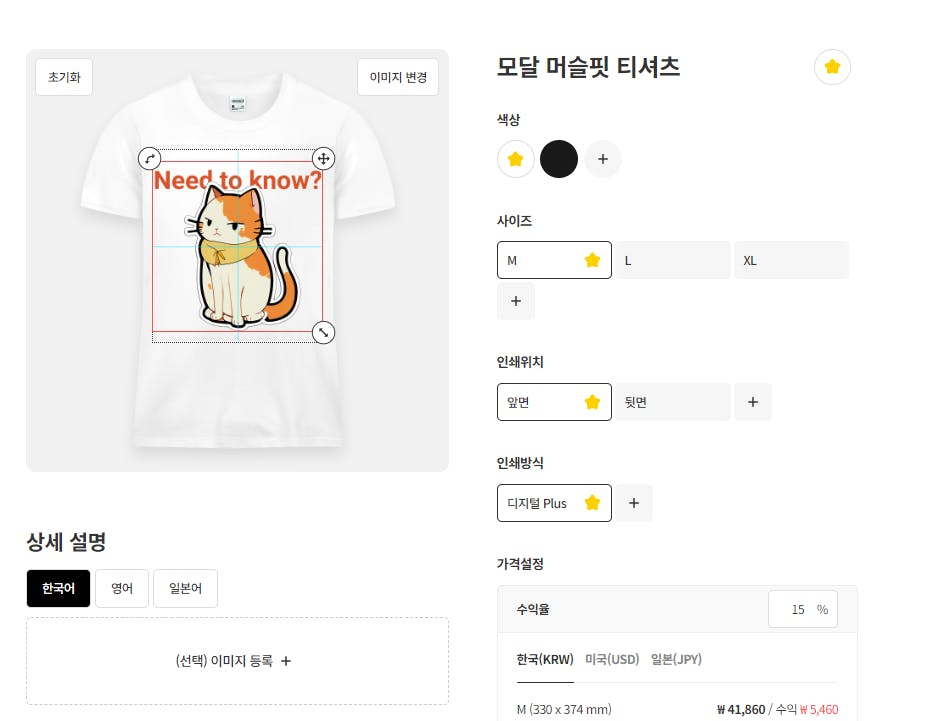Image resolution: width=928 pixels, height=721 pixels.
Task: Add a print method with plus button
Action: (x=634, y=503)
